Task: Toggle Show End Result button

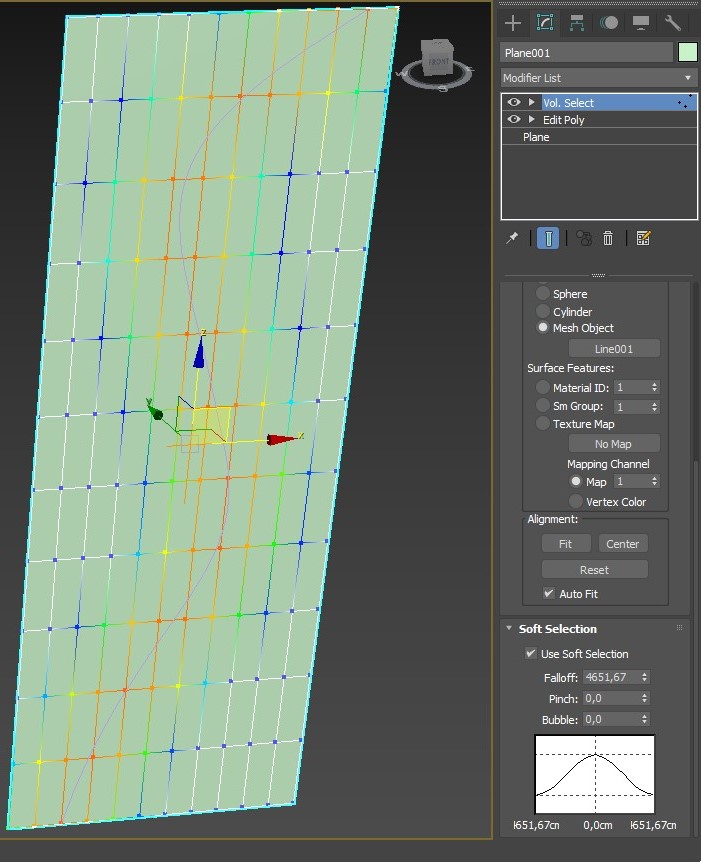Action: (x=548, y=238)
